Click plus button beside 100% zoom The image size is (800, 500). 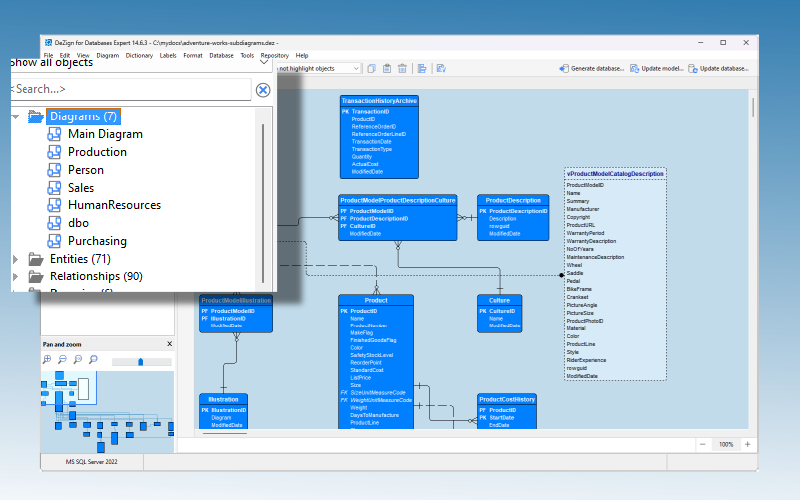click(747, 444)
